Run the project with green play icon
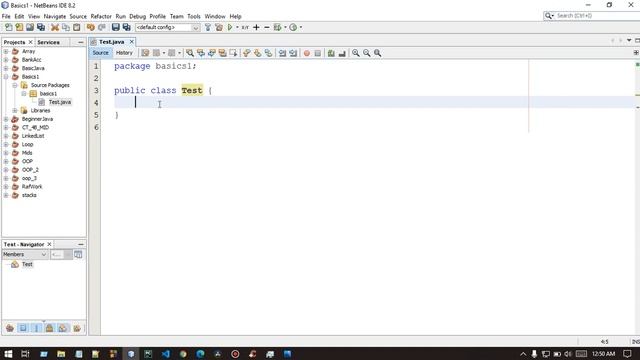The height and width of the screenshot is (360, 640). tap(230, 27)
